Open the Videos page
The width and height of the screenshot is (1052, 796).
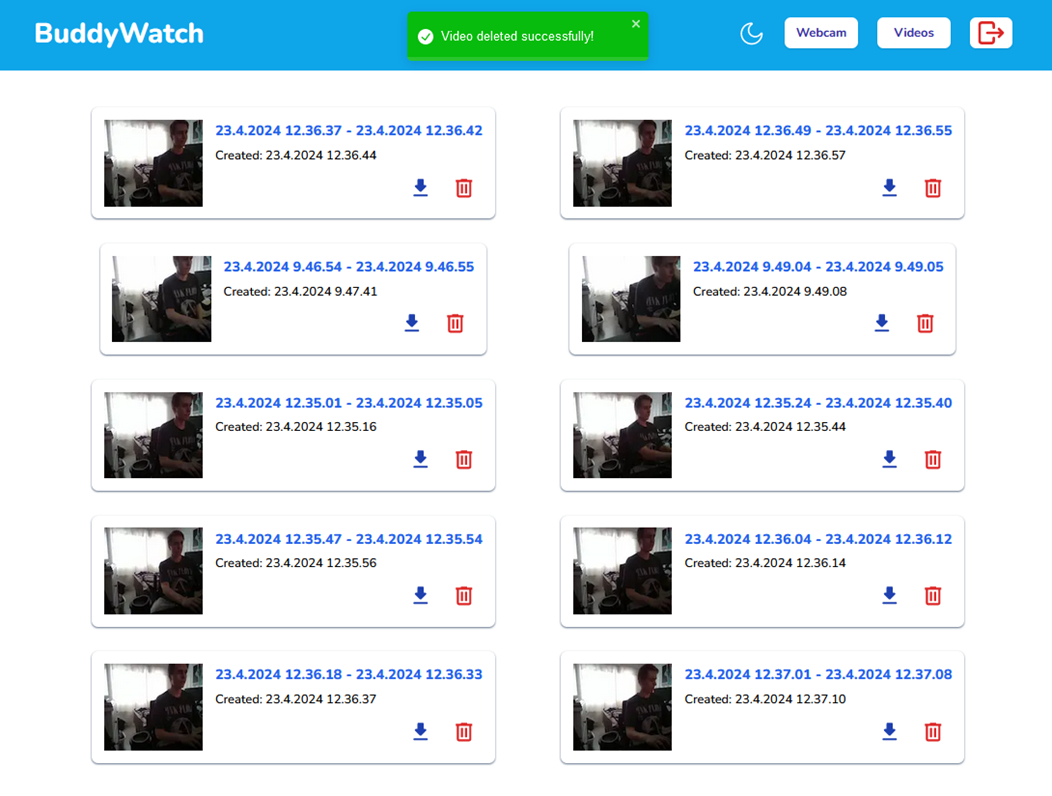(x=913, y=33)
